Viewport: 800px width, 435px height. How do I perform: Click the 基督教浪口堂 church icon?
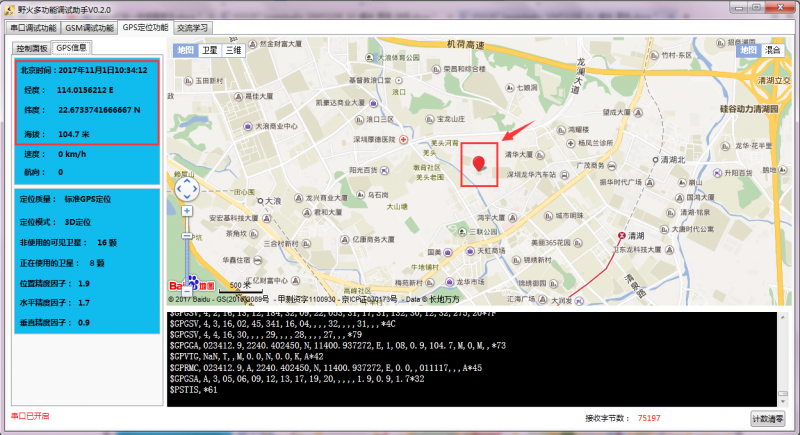[399, 80]
